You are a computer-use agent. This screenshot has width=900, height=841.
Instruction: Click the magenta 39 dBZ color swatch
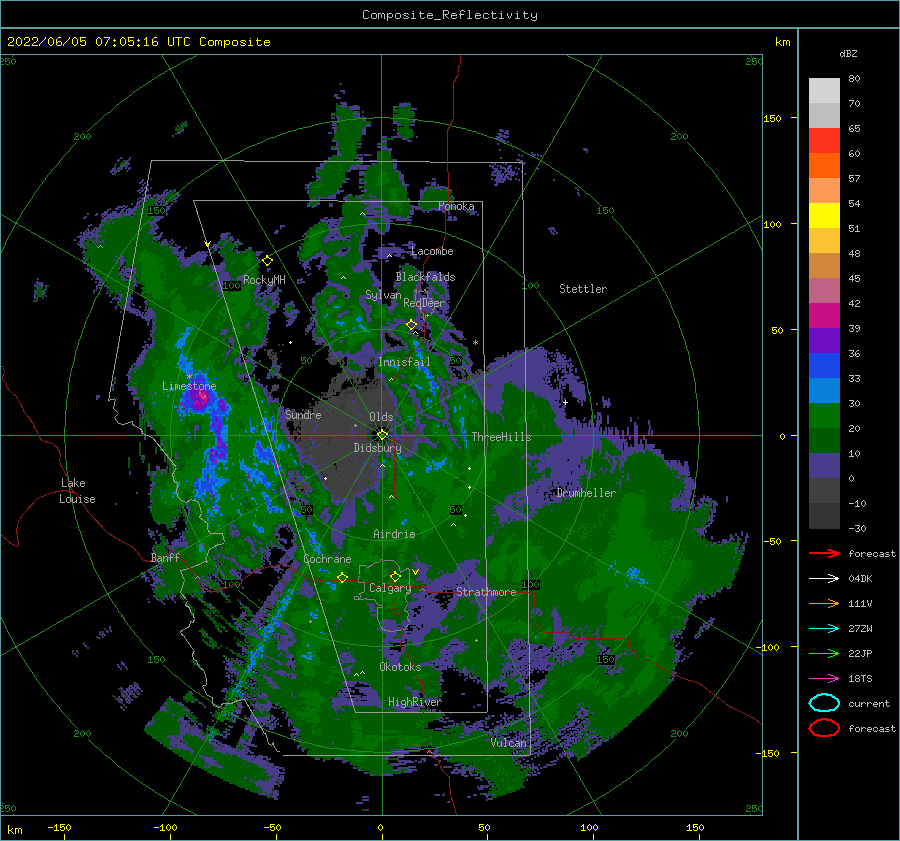click(824, 315)
